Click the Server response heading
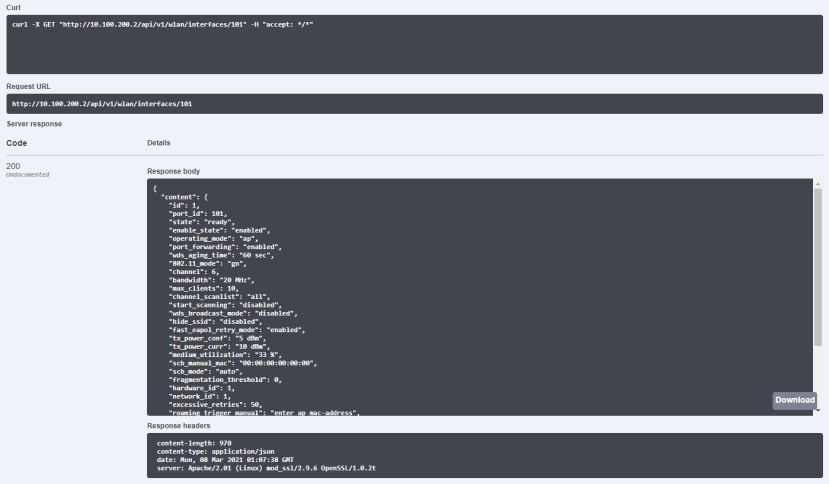Screen dimensions: 829x484 click(x=34, y=124)
